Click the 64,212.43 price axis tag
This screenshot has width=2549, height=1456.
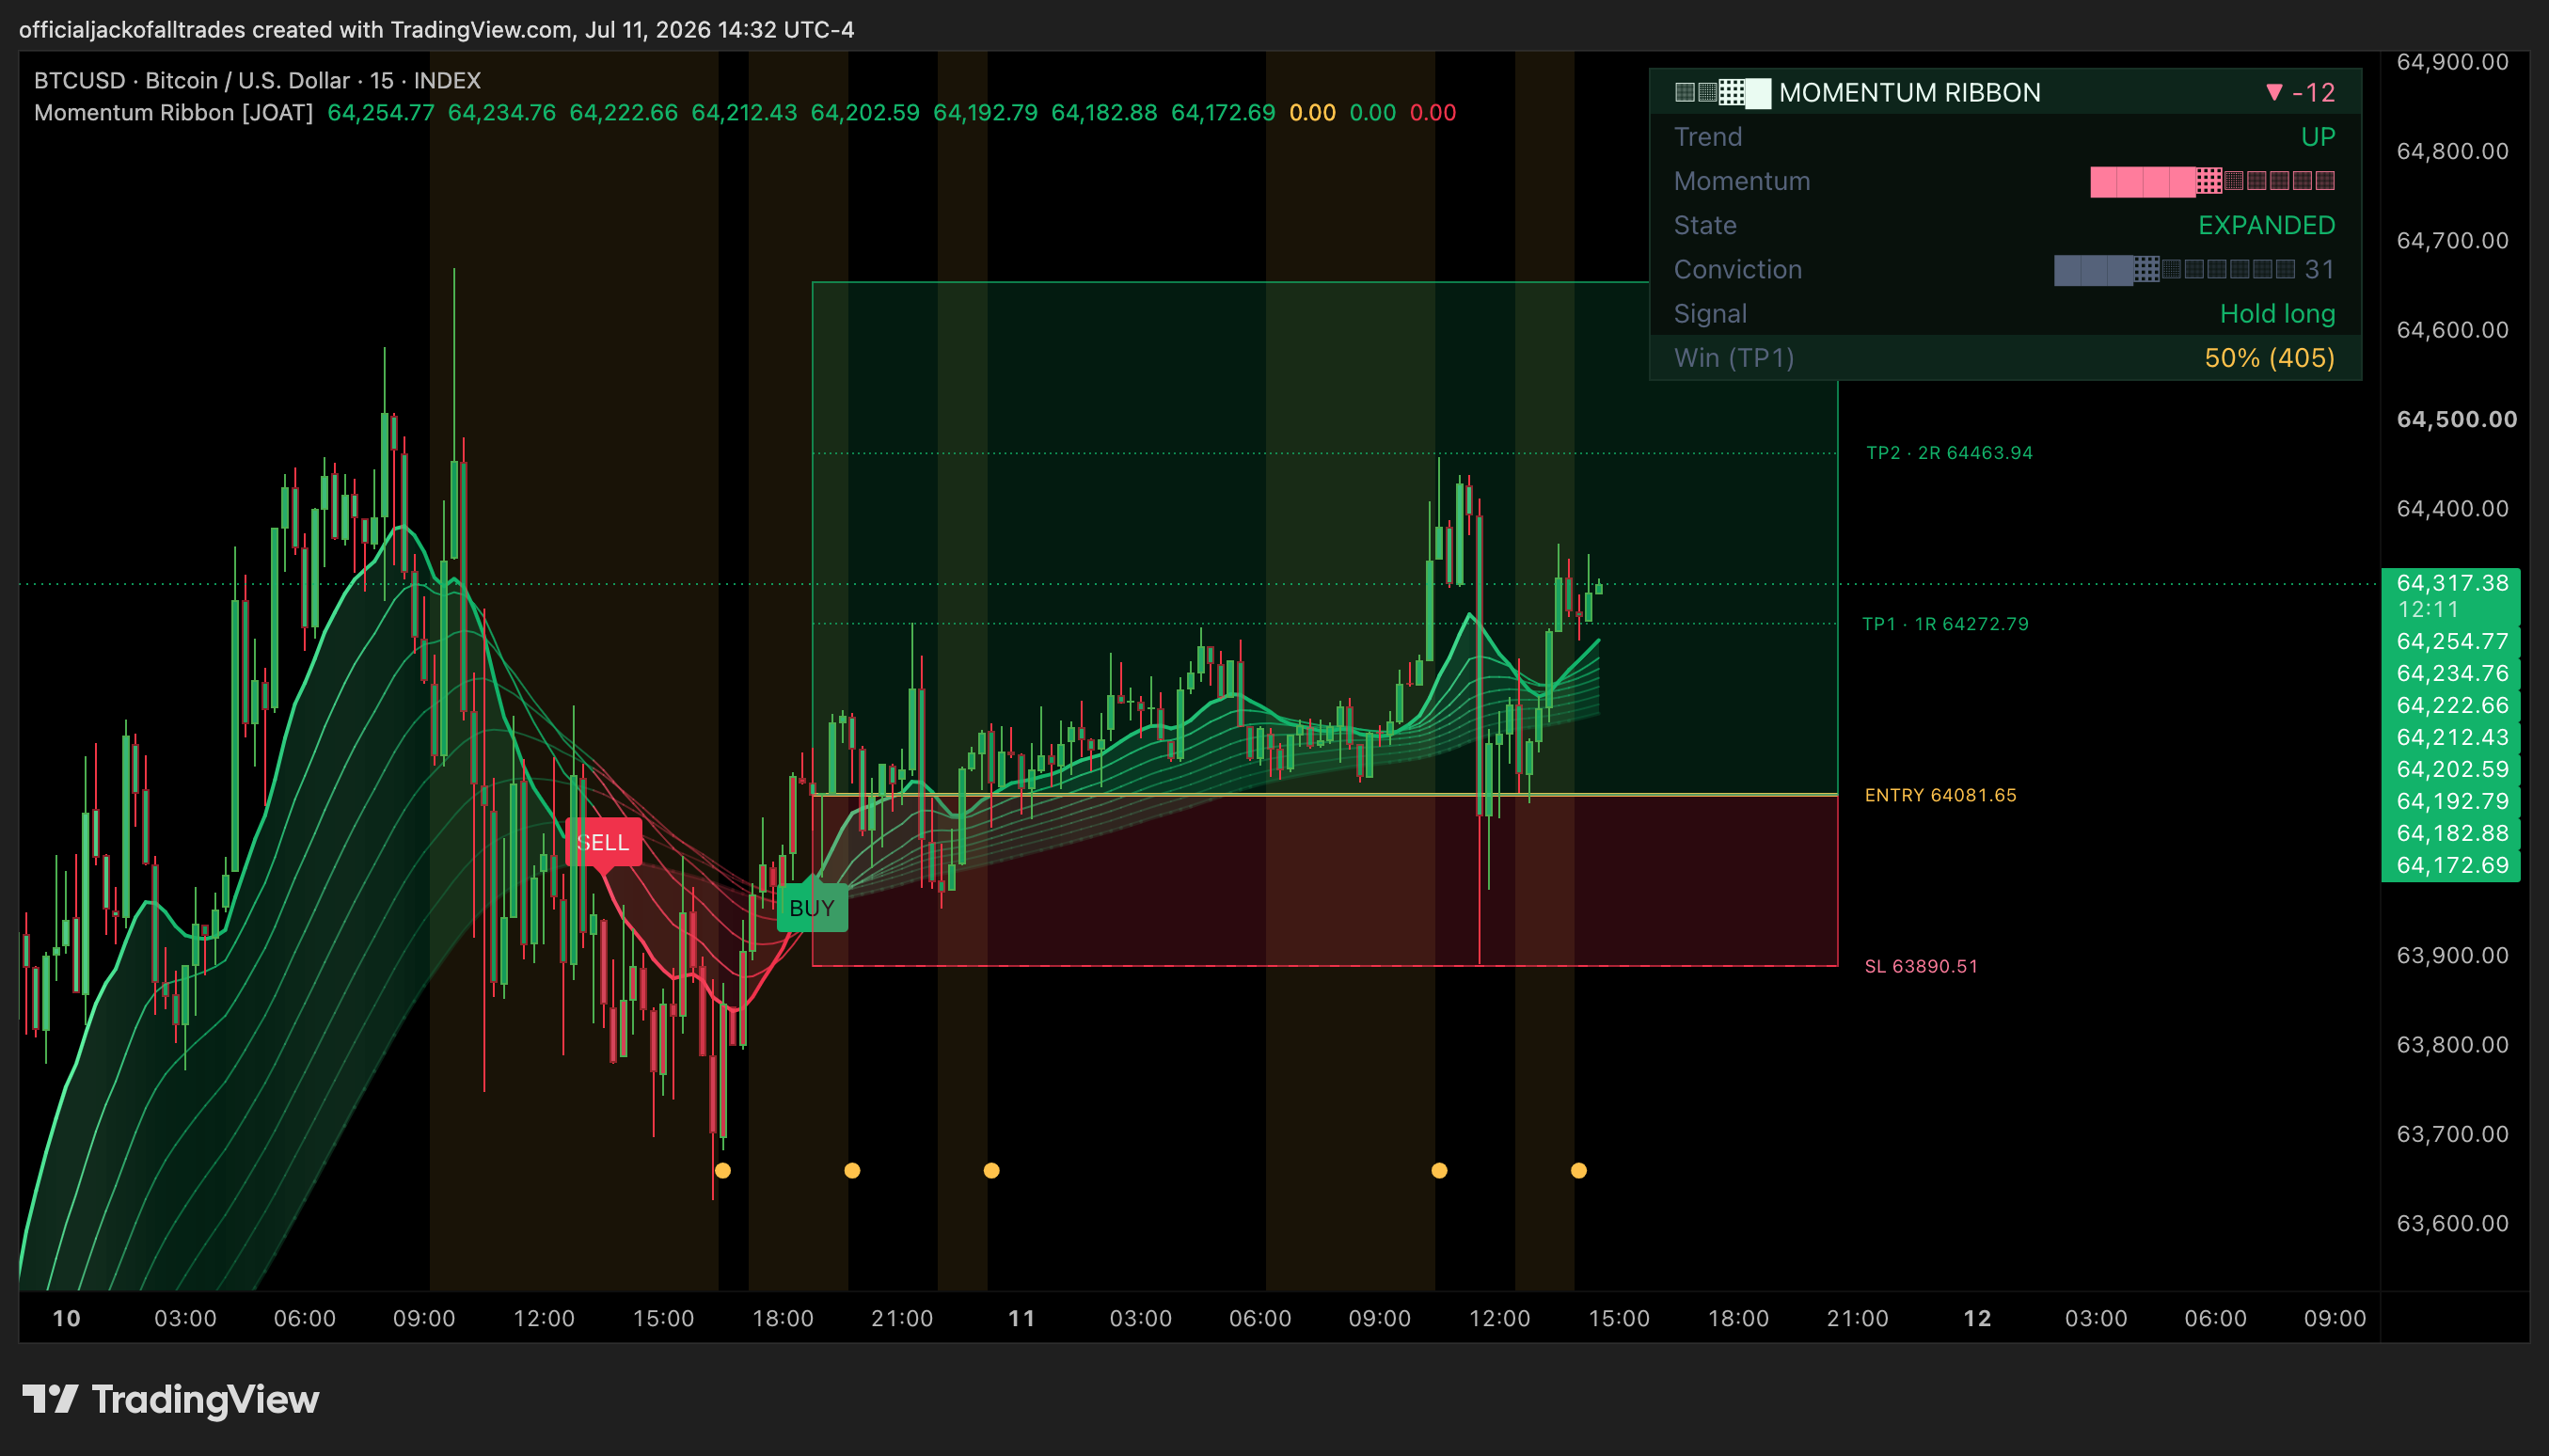point(2451,737)
